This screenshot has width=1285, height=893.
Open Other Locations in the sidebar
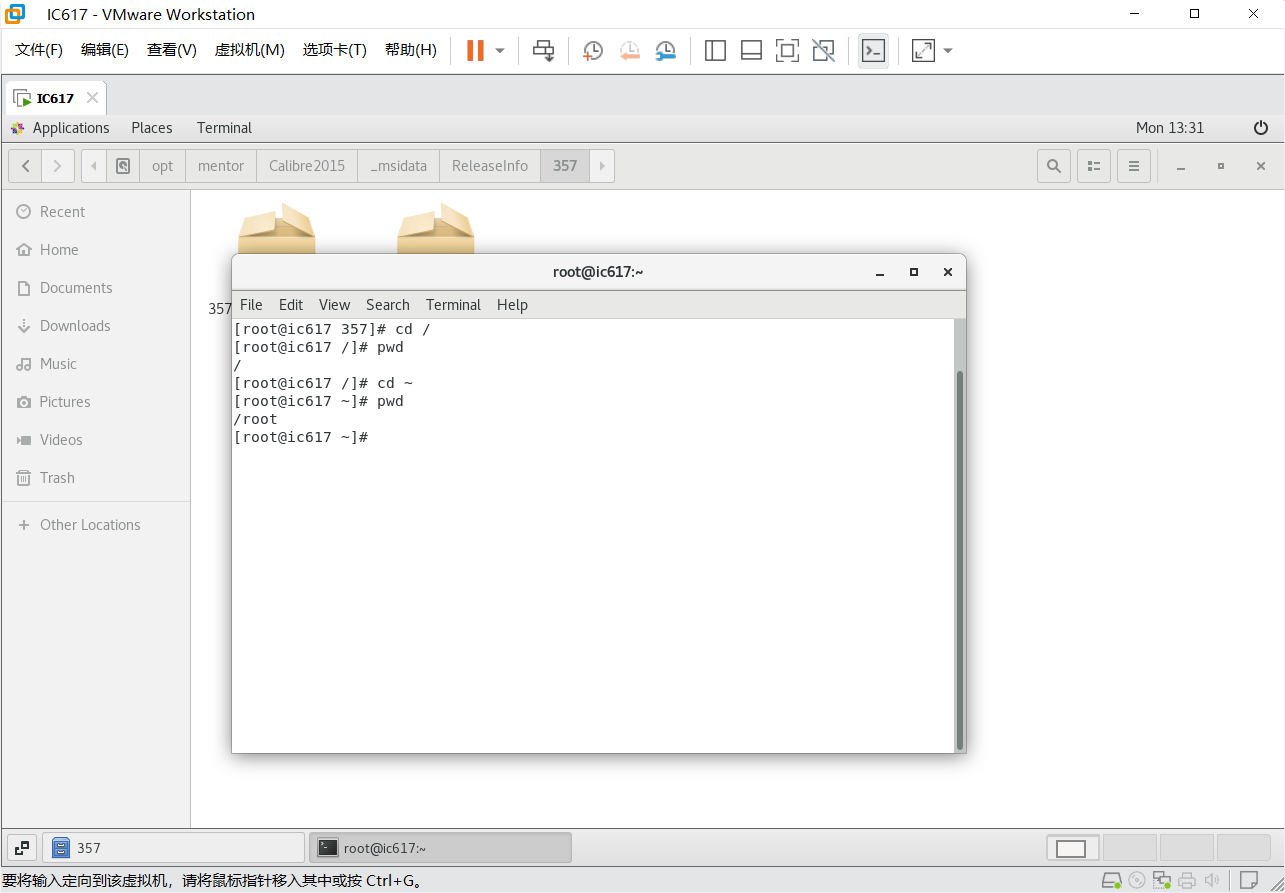(95, 525)
